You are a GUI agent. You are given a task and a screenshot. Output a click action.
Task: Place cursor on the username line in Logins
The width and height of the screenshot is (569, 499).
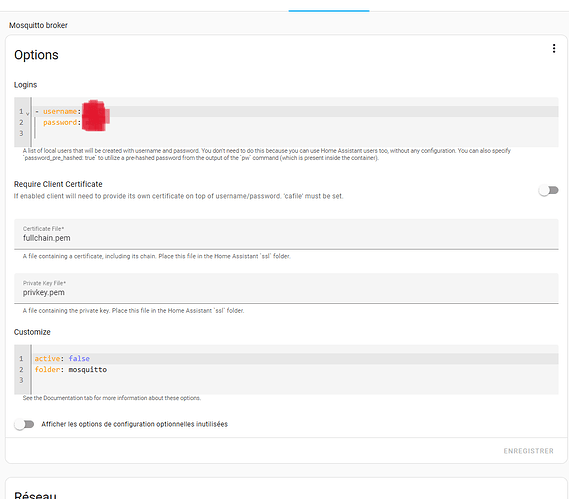(295, 111)
